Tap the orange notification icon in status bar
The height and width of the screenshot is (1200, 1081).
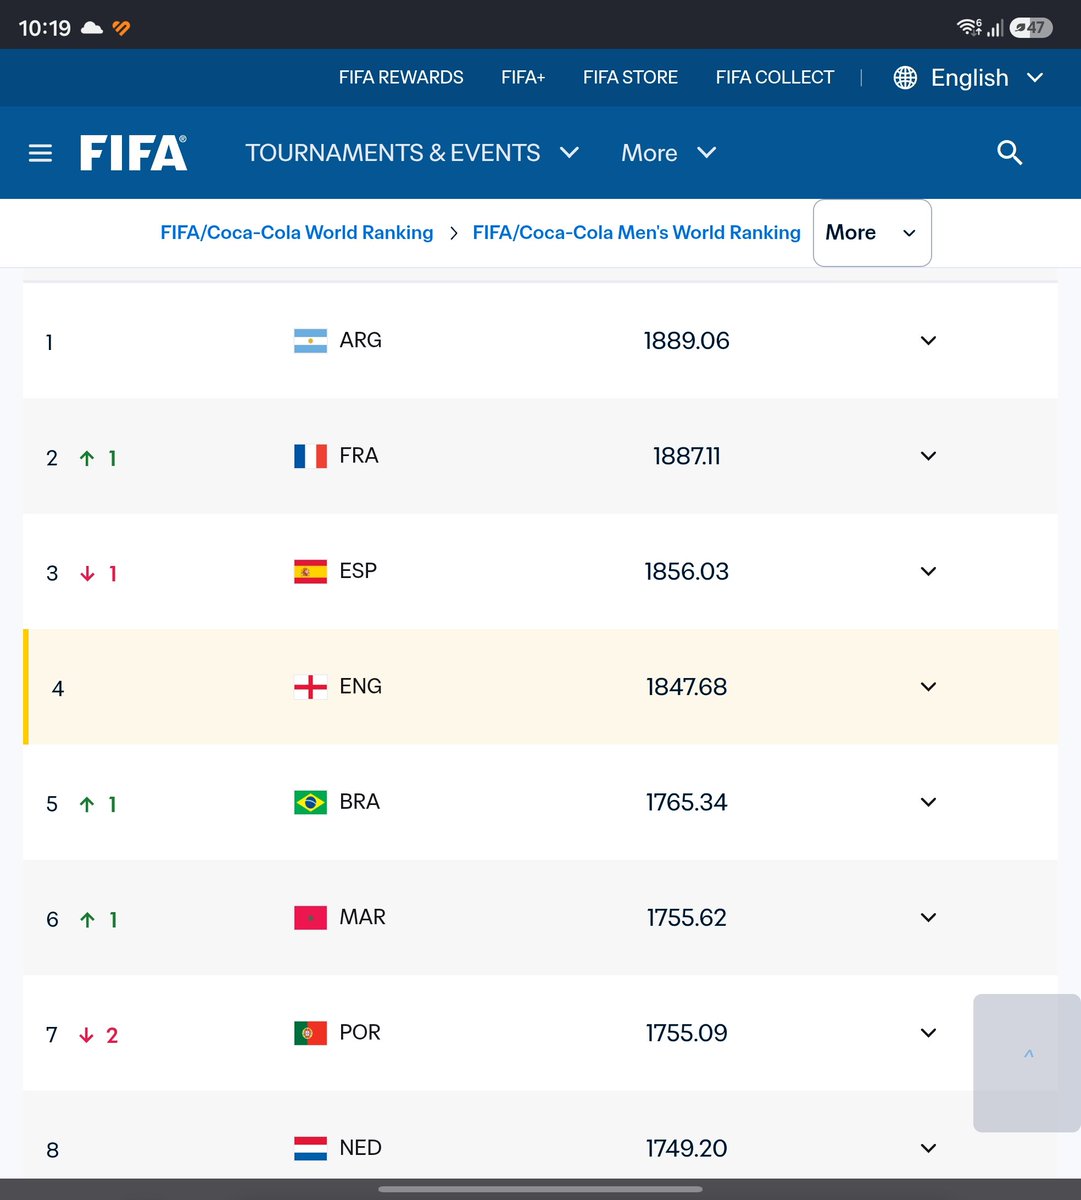click(121, 28)
